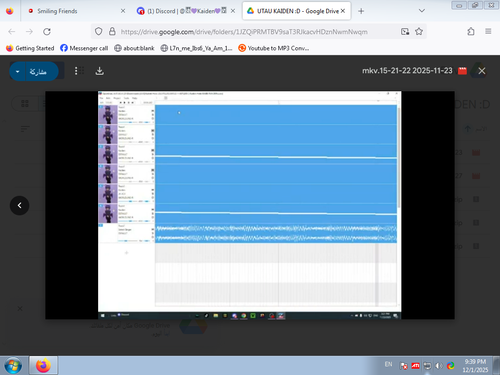The image size is (500, 375).
Task: Open the Messenger call bookmark
Action: 84,48
